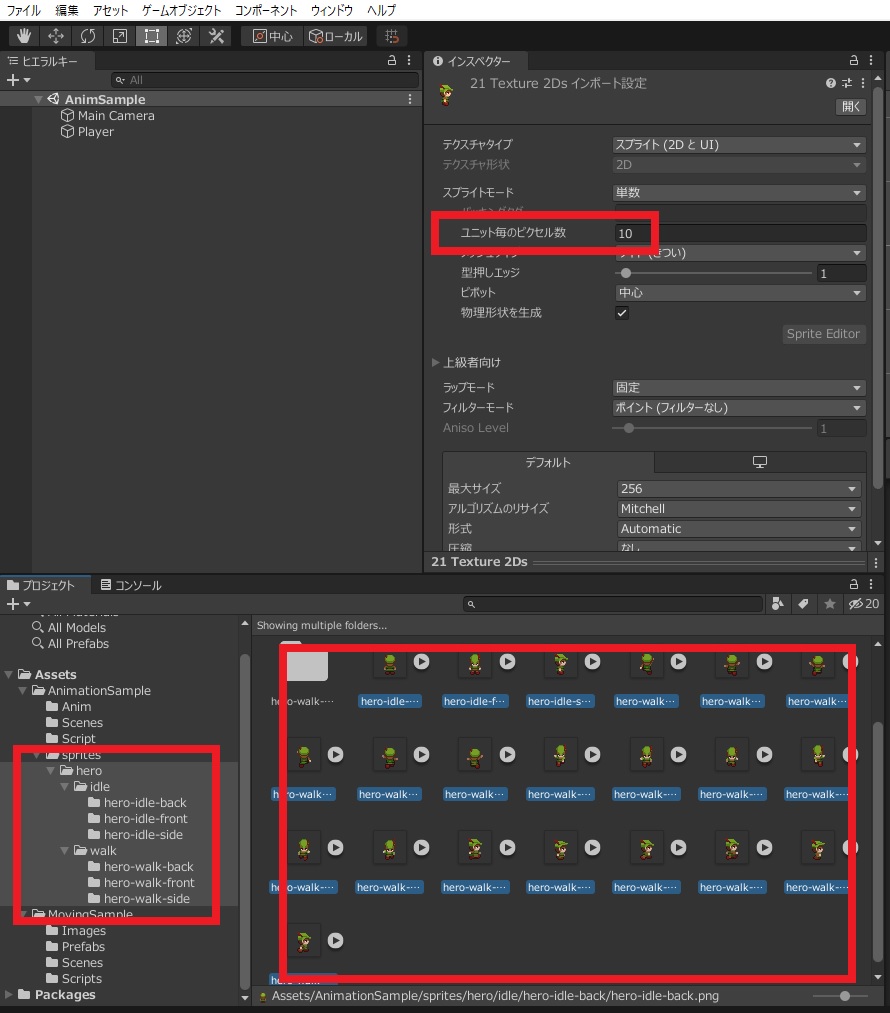Open ラップモード dropdown
Screen dimensions: 890x1013
click(x=739, y=388)
